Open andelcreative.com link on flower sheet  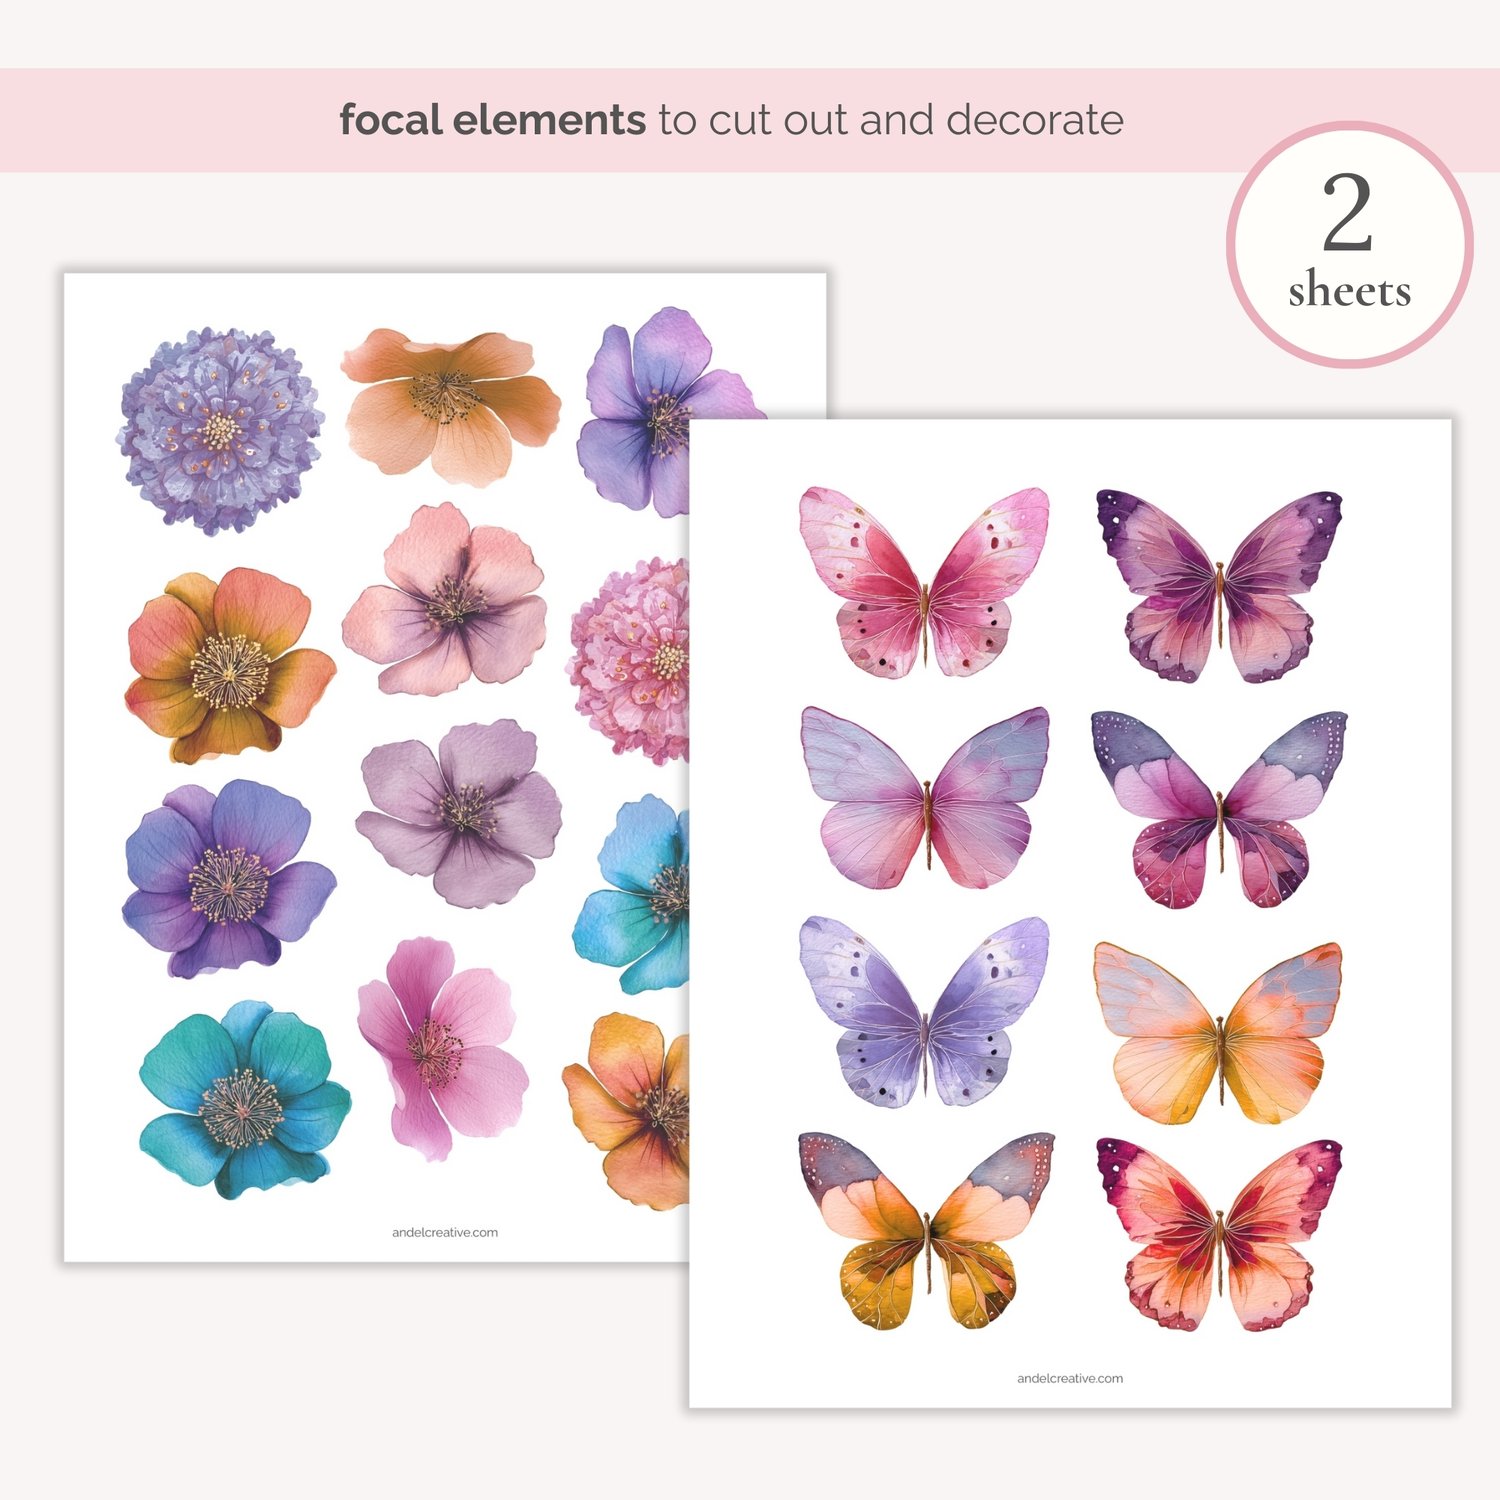[x=445, y=1233]
